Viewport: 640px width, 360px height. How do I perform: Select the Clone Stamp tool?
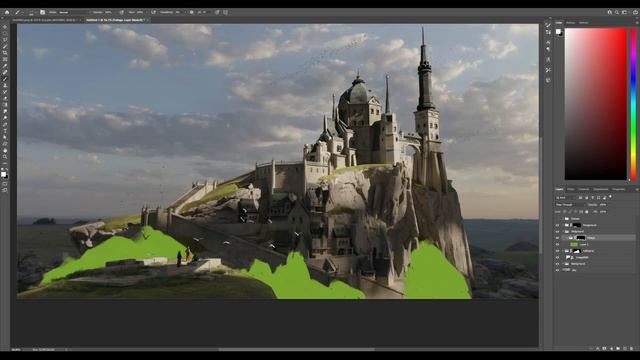click(x=5, y=85)
